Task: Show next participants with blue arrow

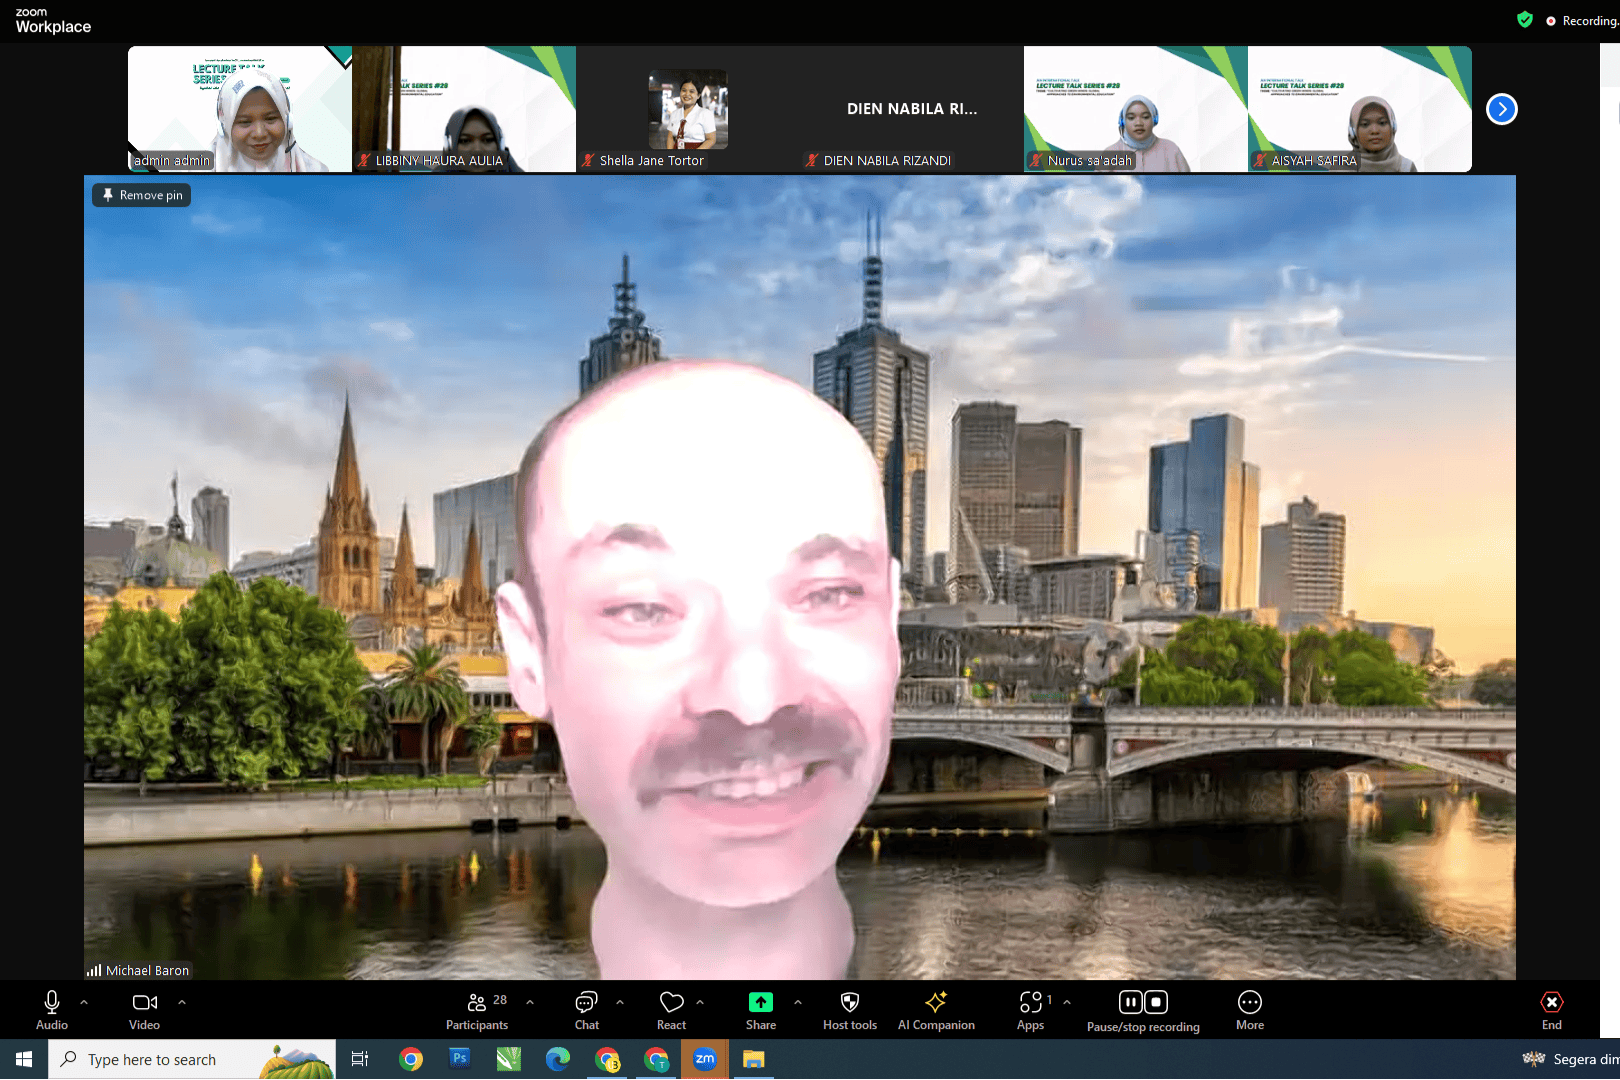Action: coord(1501,109)
